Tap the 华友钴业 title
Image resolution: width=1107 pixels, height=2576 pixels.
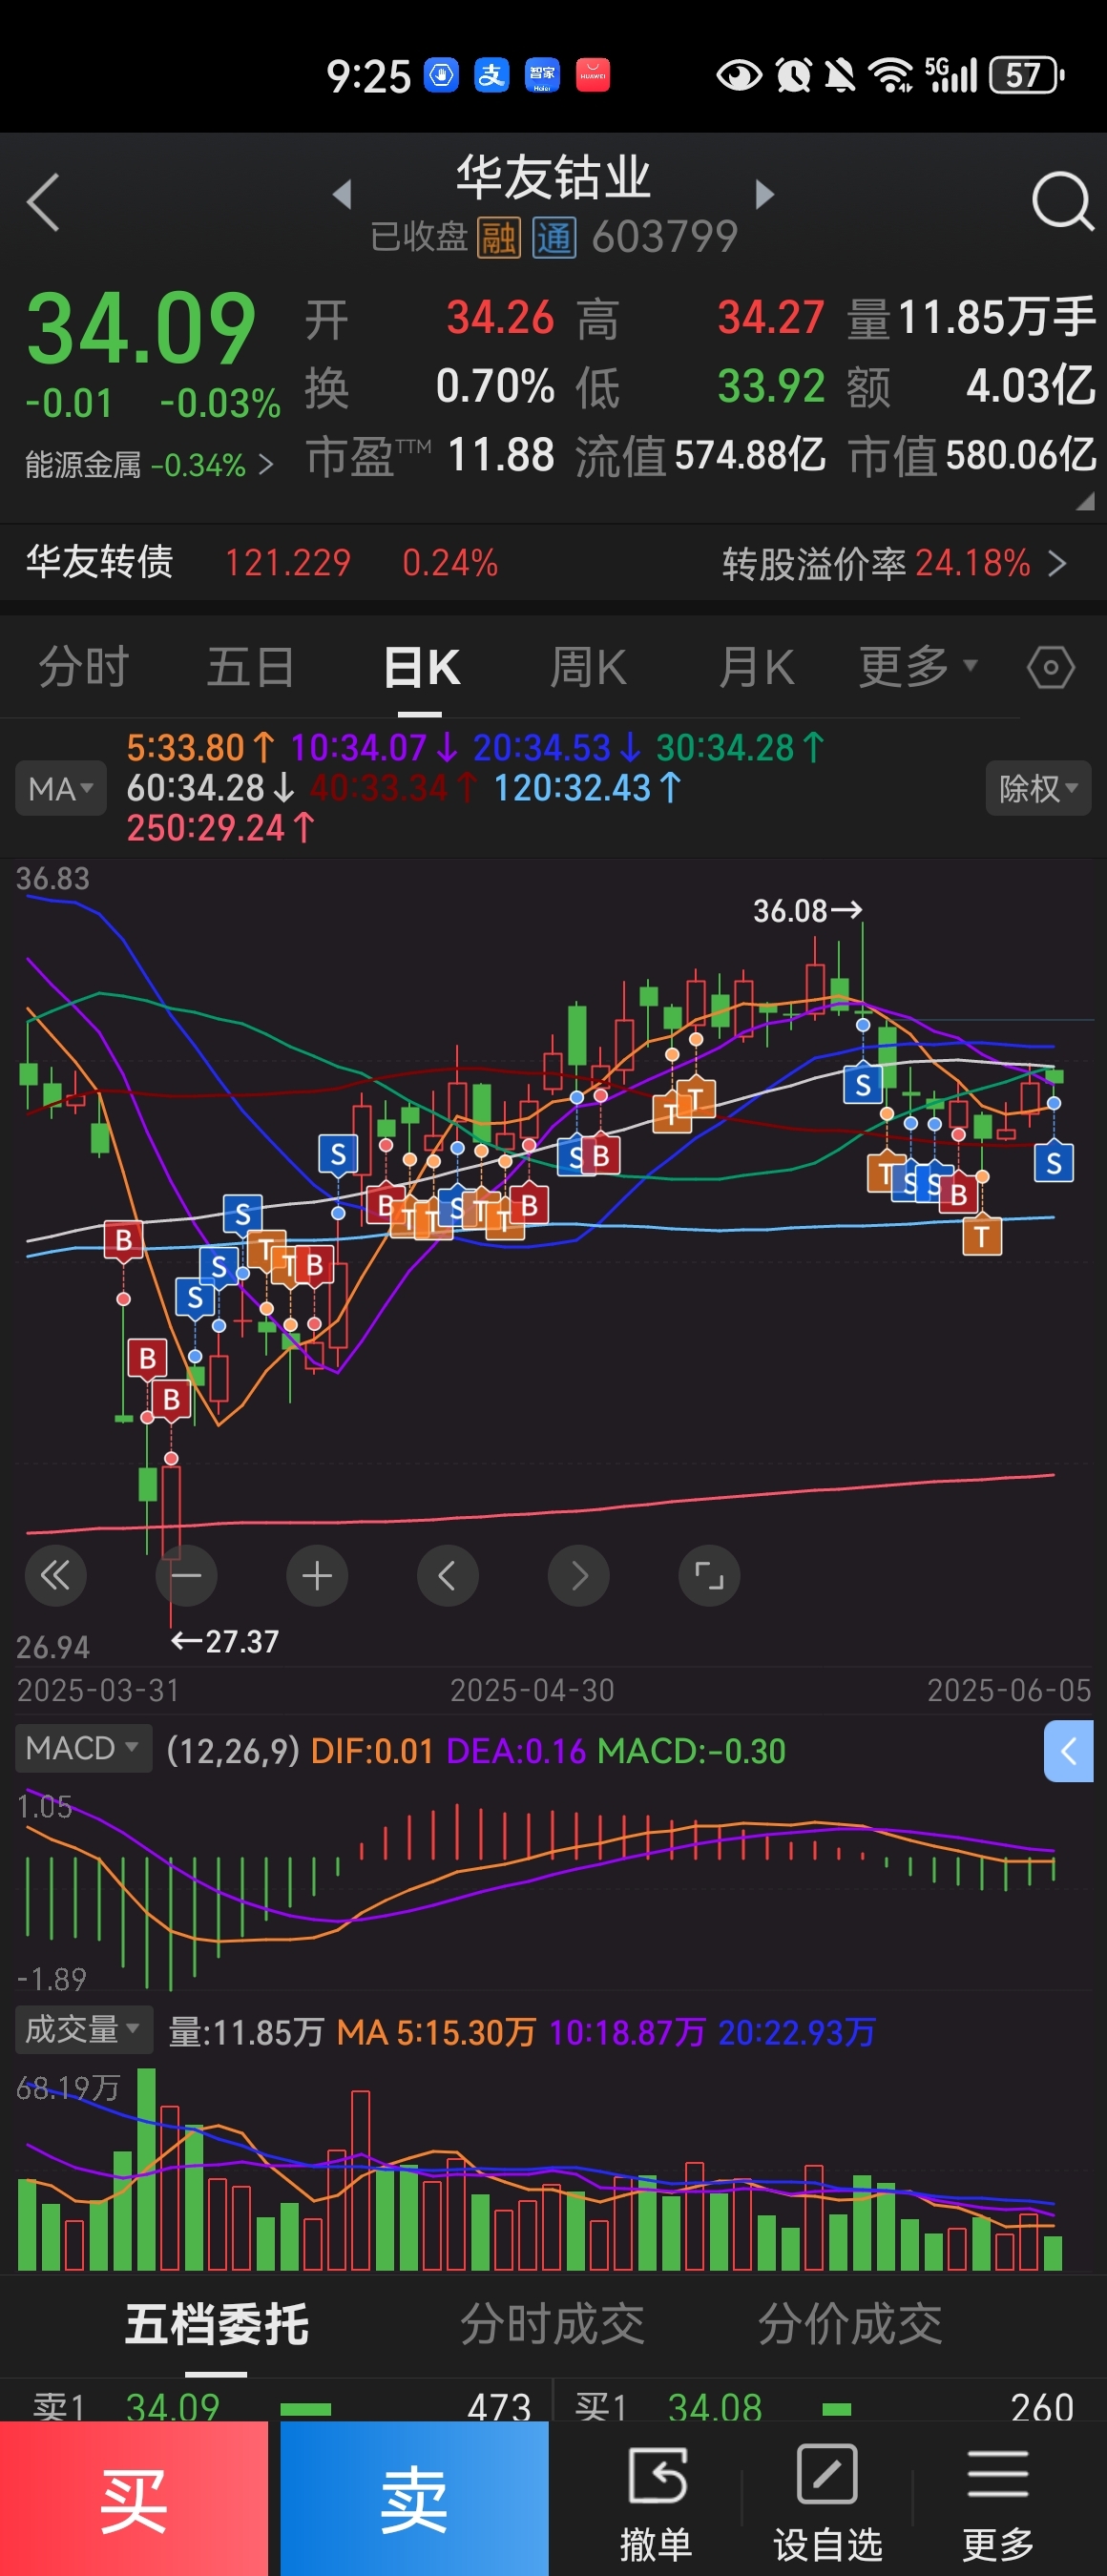pos(553,178)
